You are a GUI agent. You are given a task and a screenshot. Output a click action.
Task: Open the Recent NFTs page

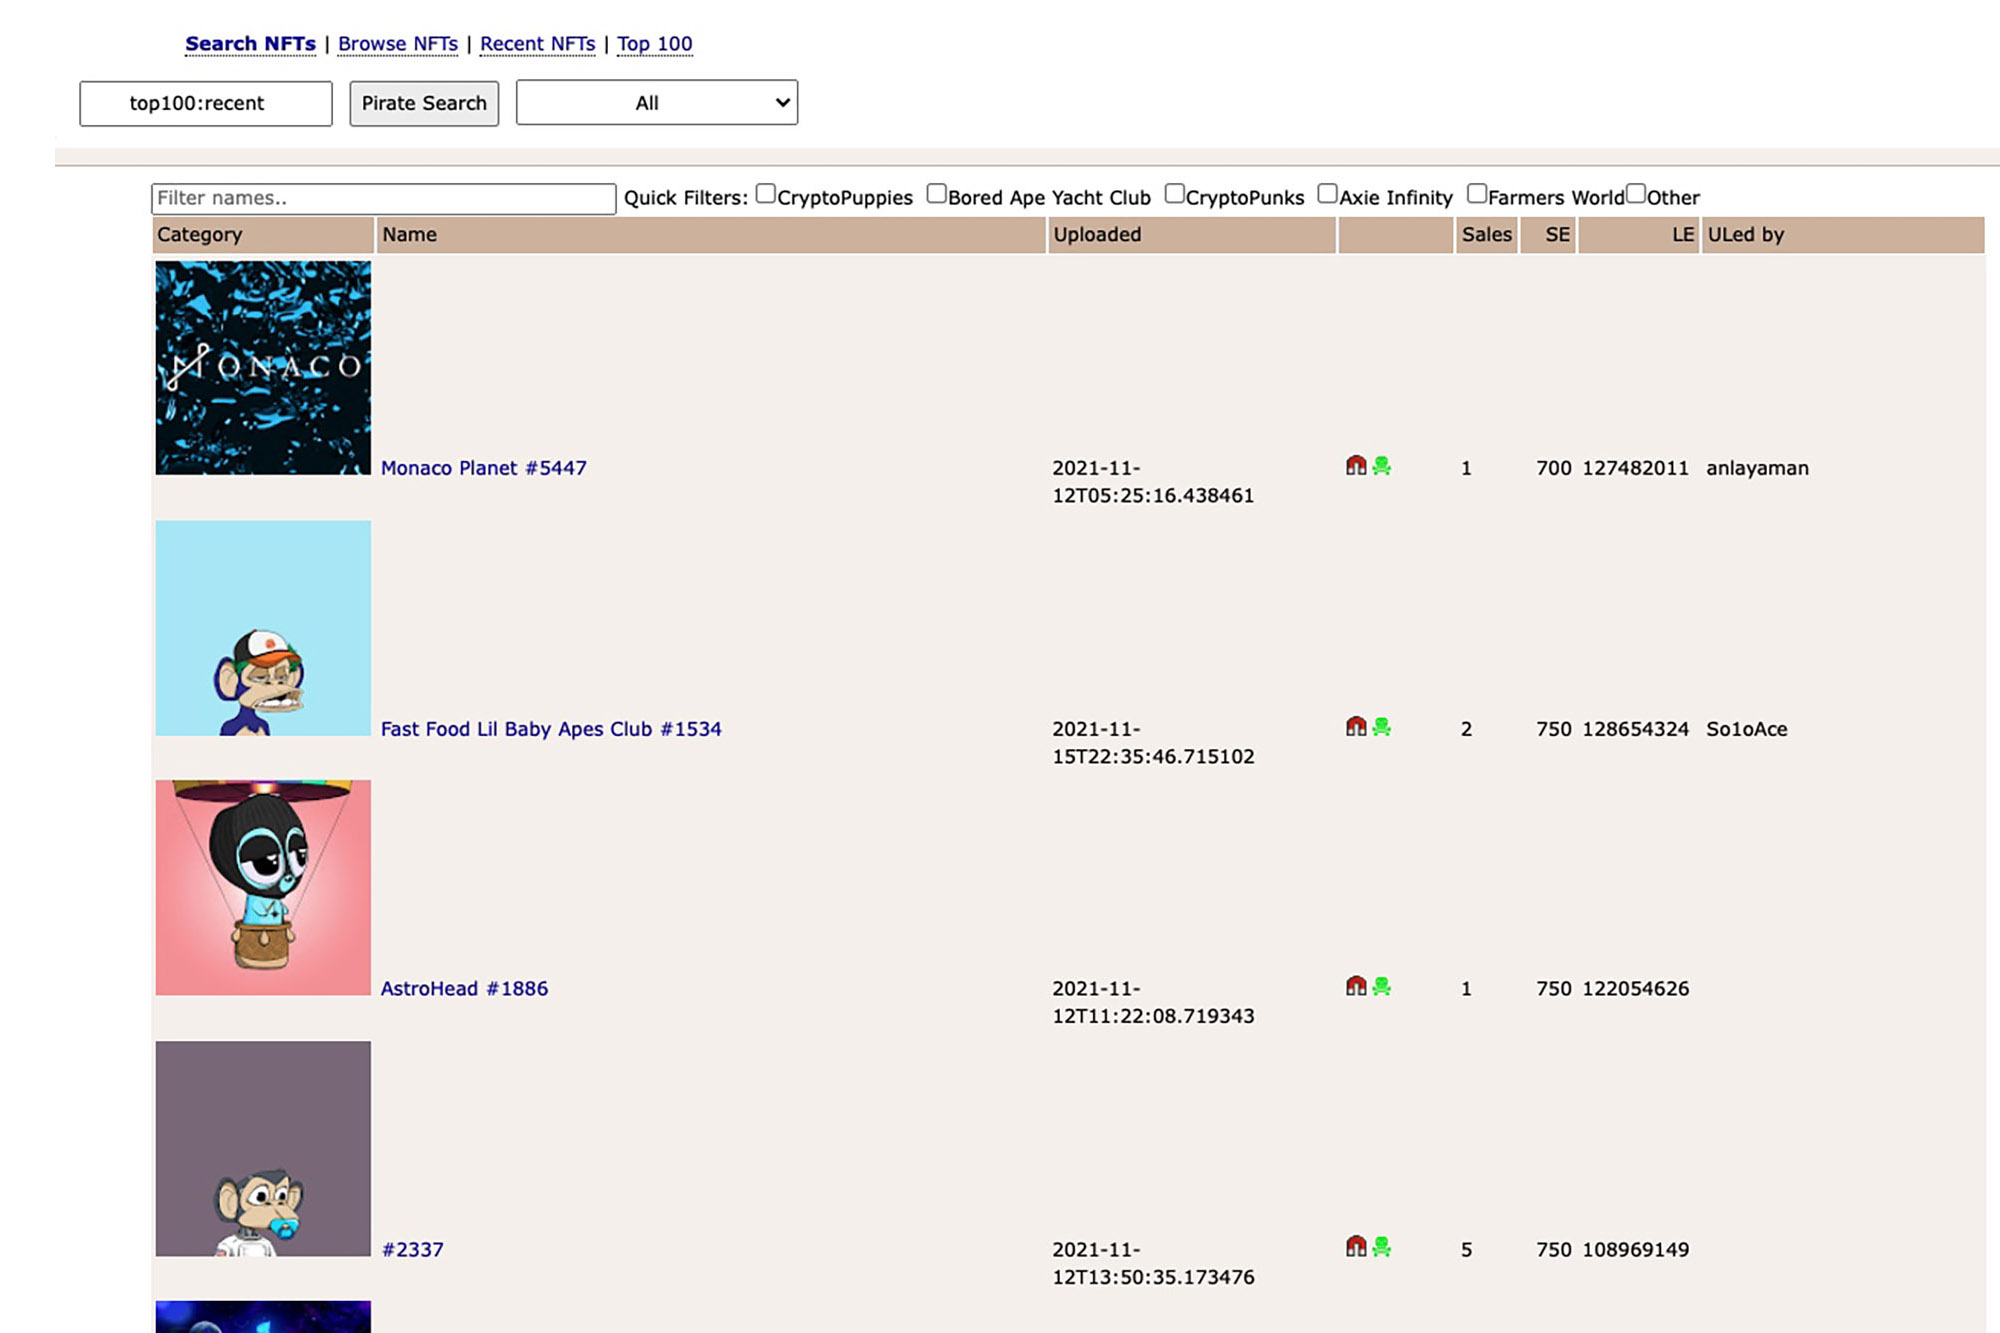(x=538, y=44)
